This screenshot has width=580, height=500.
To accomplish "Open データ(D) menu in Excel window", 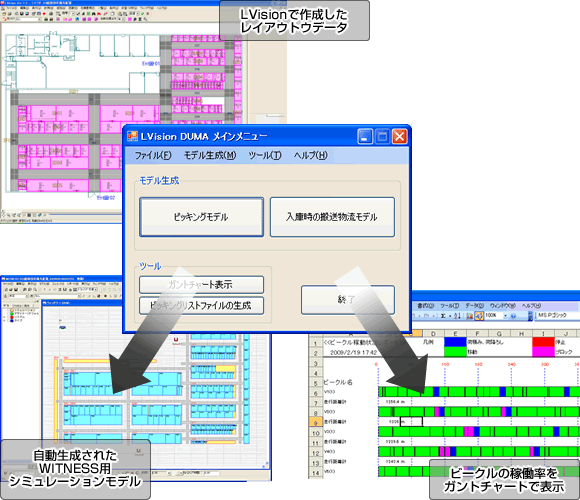I will [x=474, y=305].
